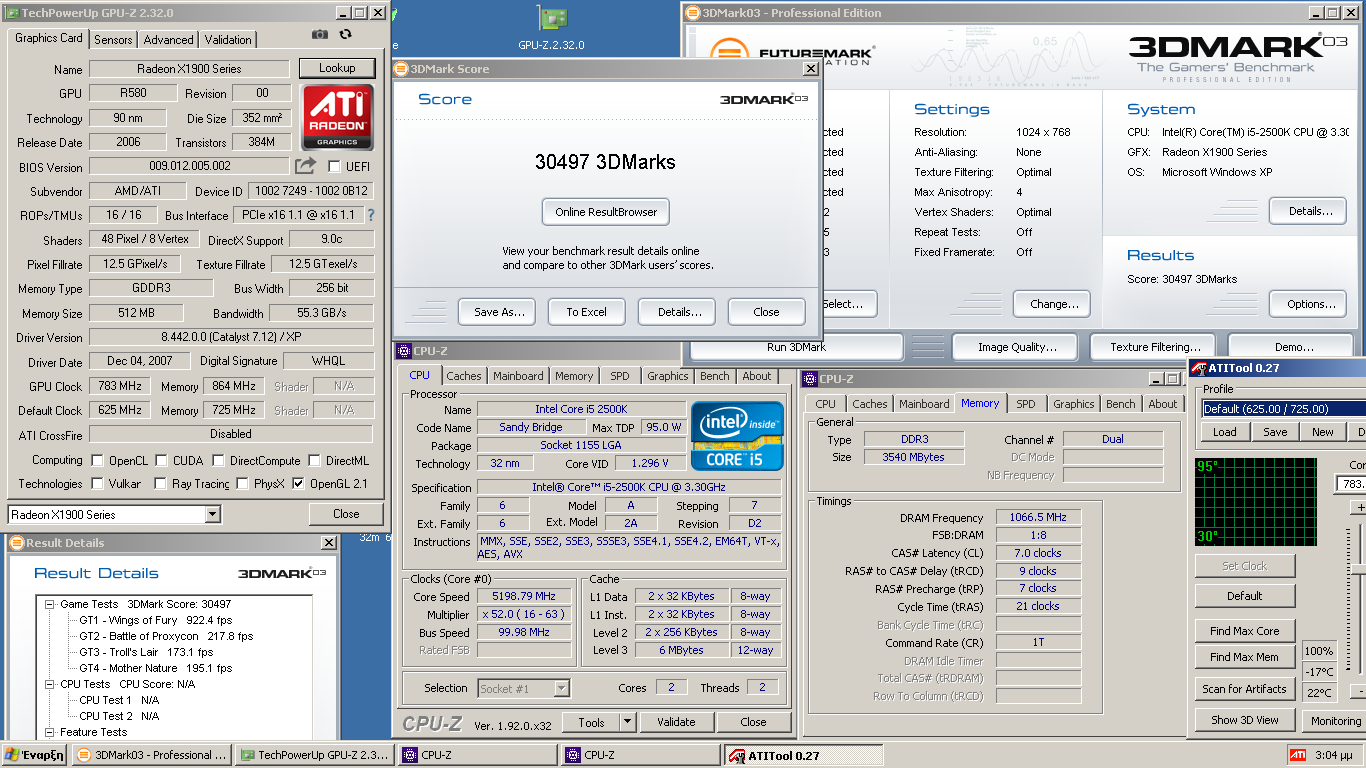Image resolution: width=1366 pixels, height=768 pixels.
Task: Toggle the Vulkan checkbox
Action: pyautogui.click(x=98, y=484)
